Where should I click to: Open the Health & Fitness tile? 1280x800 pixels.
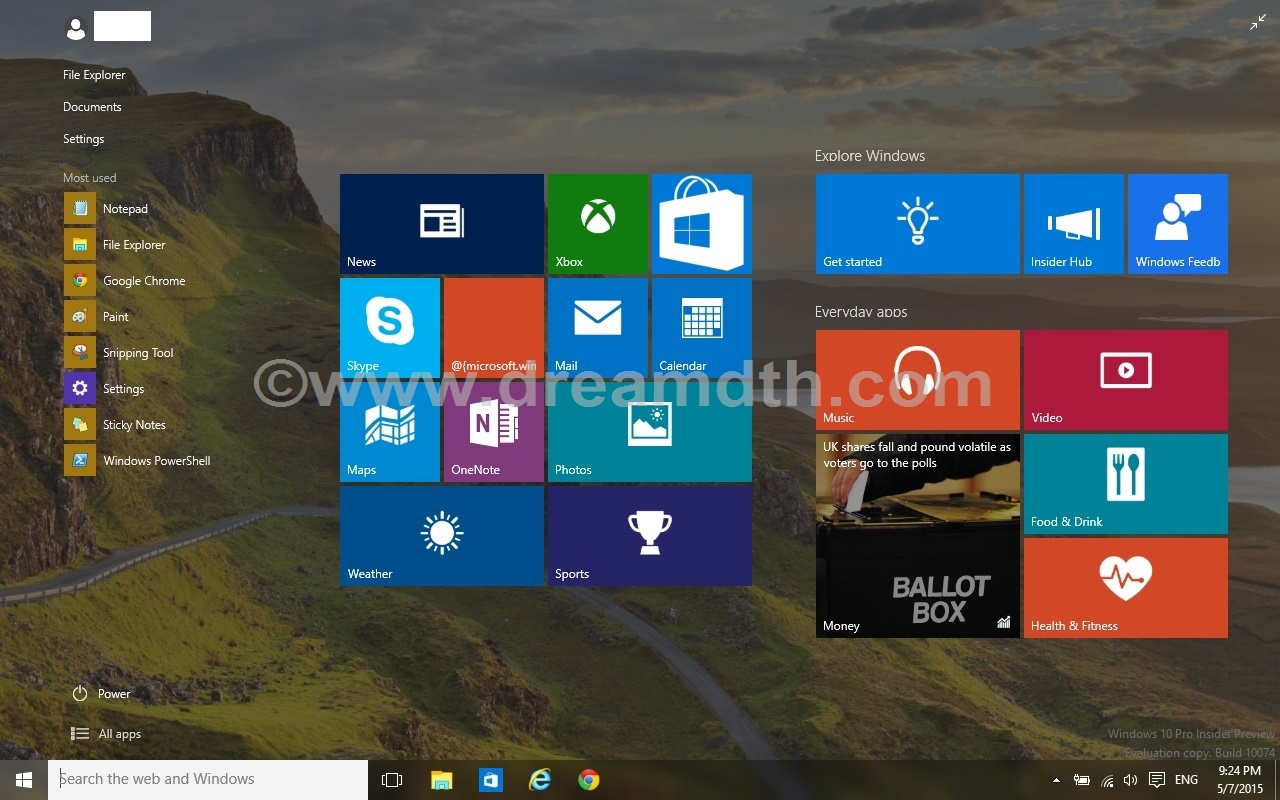[x=1126, y=588]
